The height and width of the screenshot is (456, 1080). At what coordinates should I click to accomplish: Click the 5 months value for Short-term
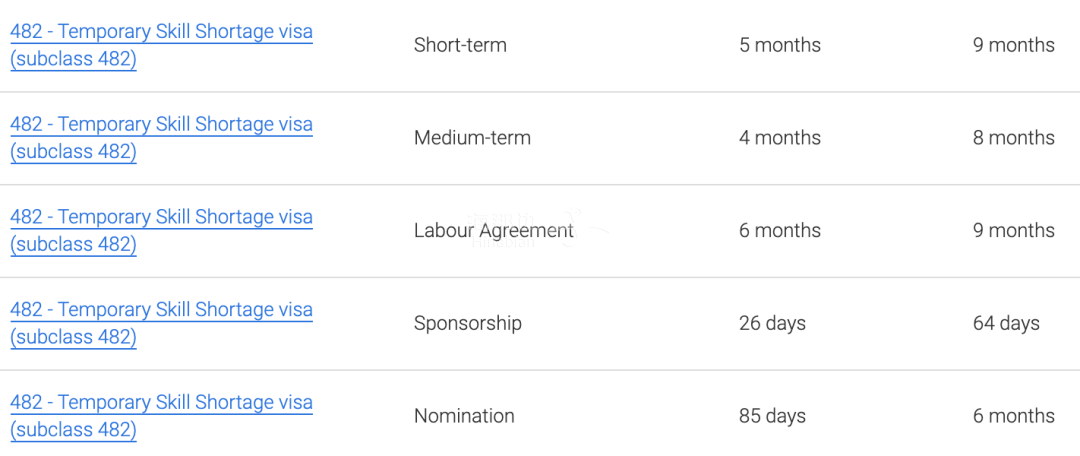[x=780, y=45]
